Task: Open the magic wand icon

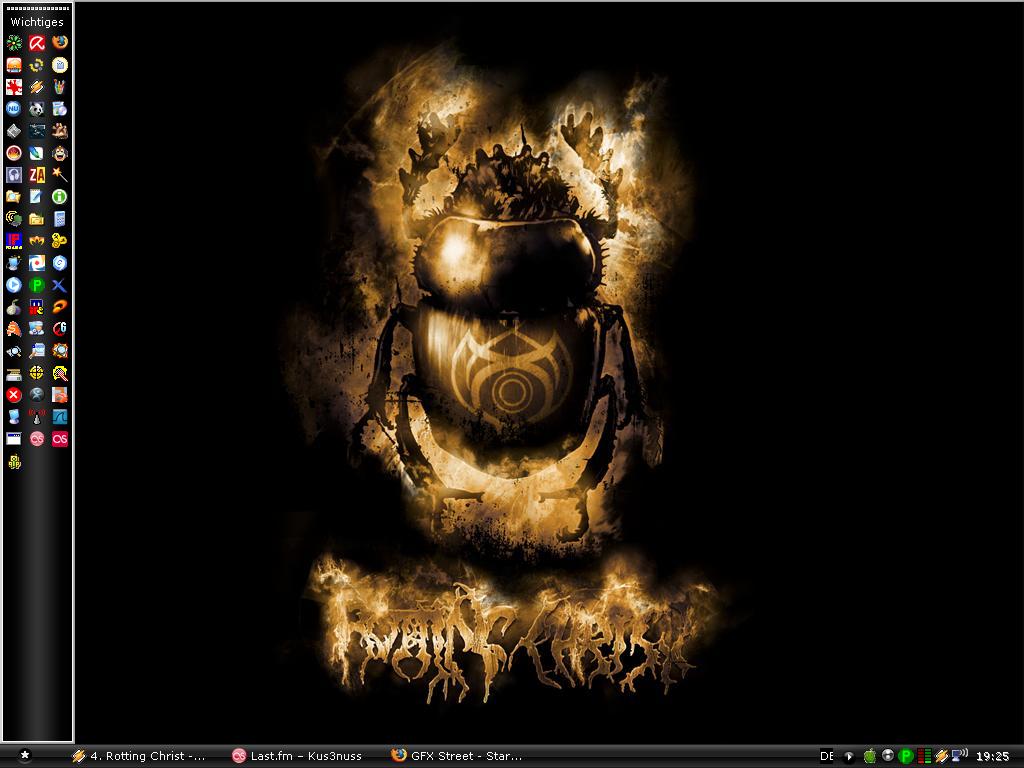Action: pos(59,175)
